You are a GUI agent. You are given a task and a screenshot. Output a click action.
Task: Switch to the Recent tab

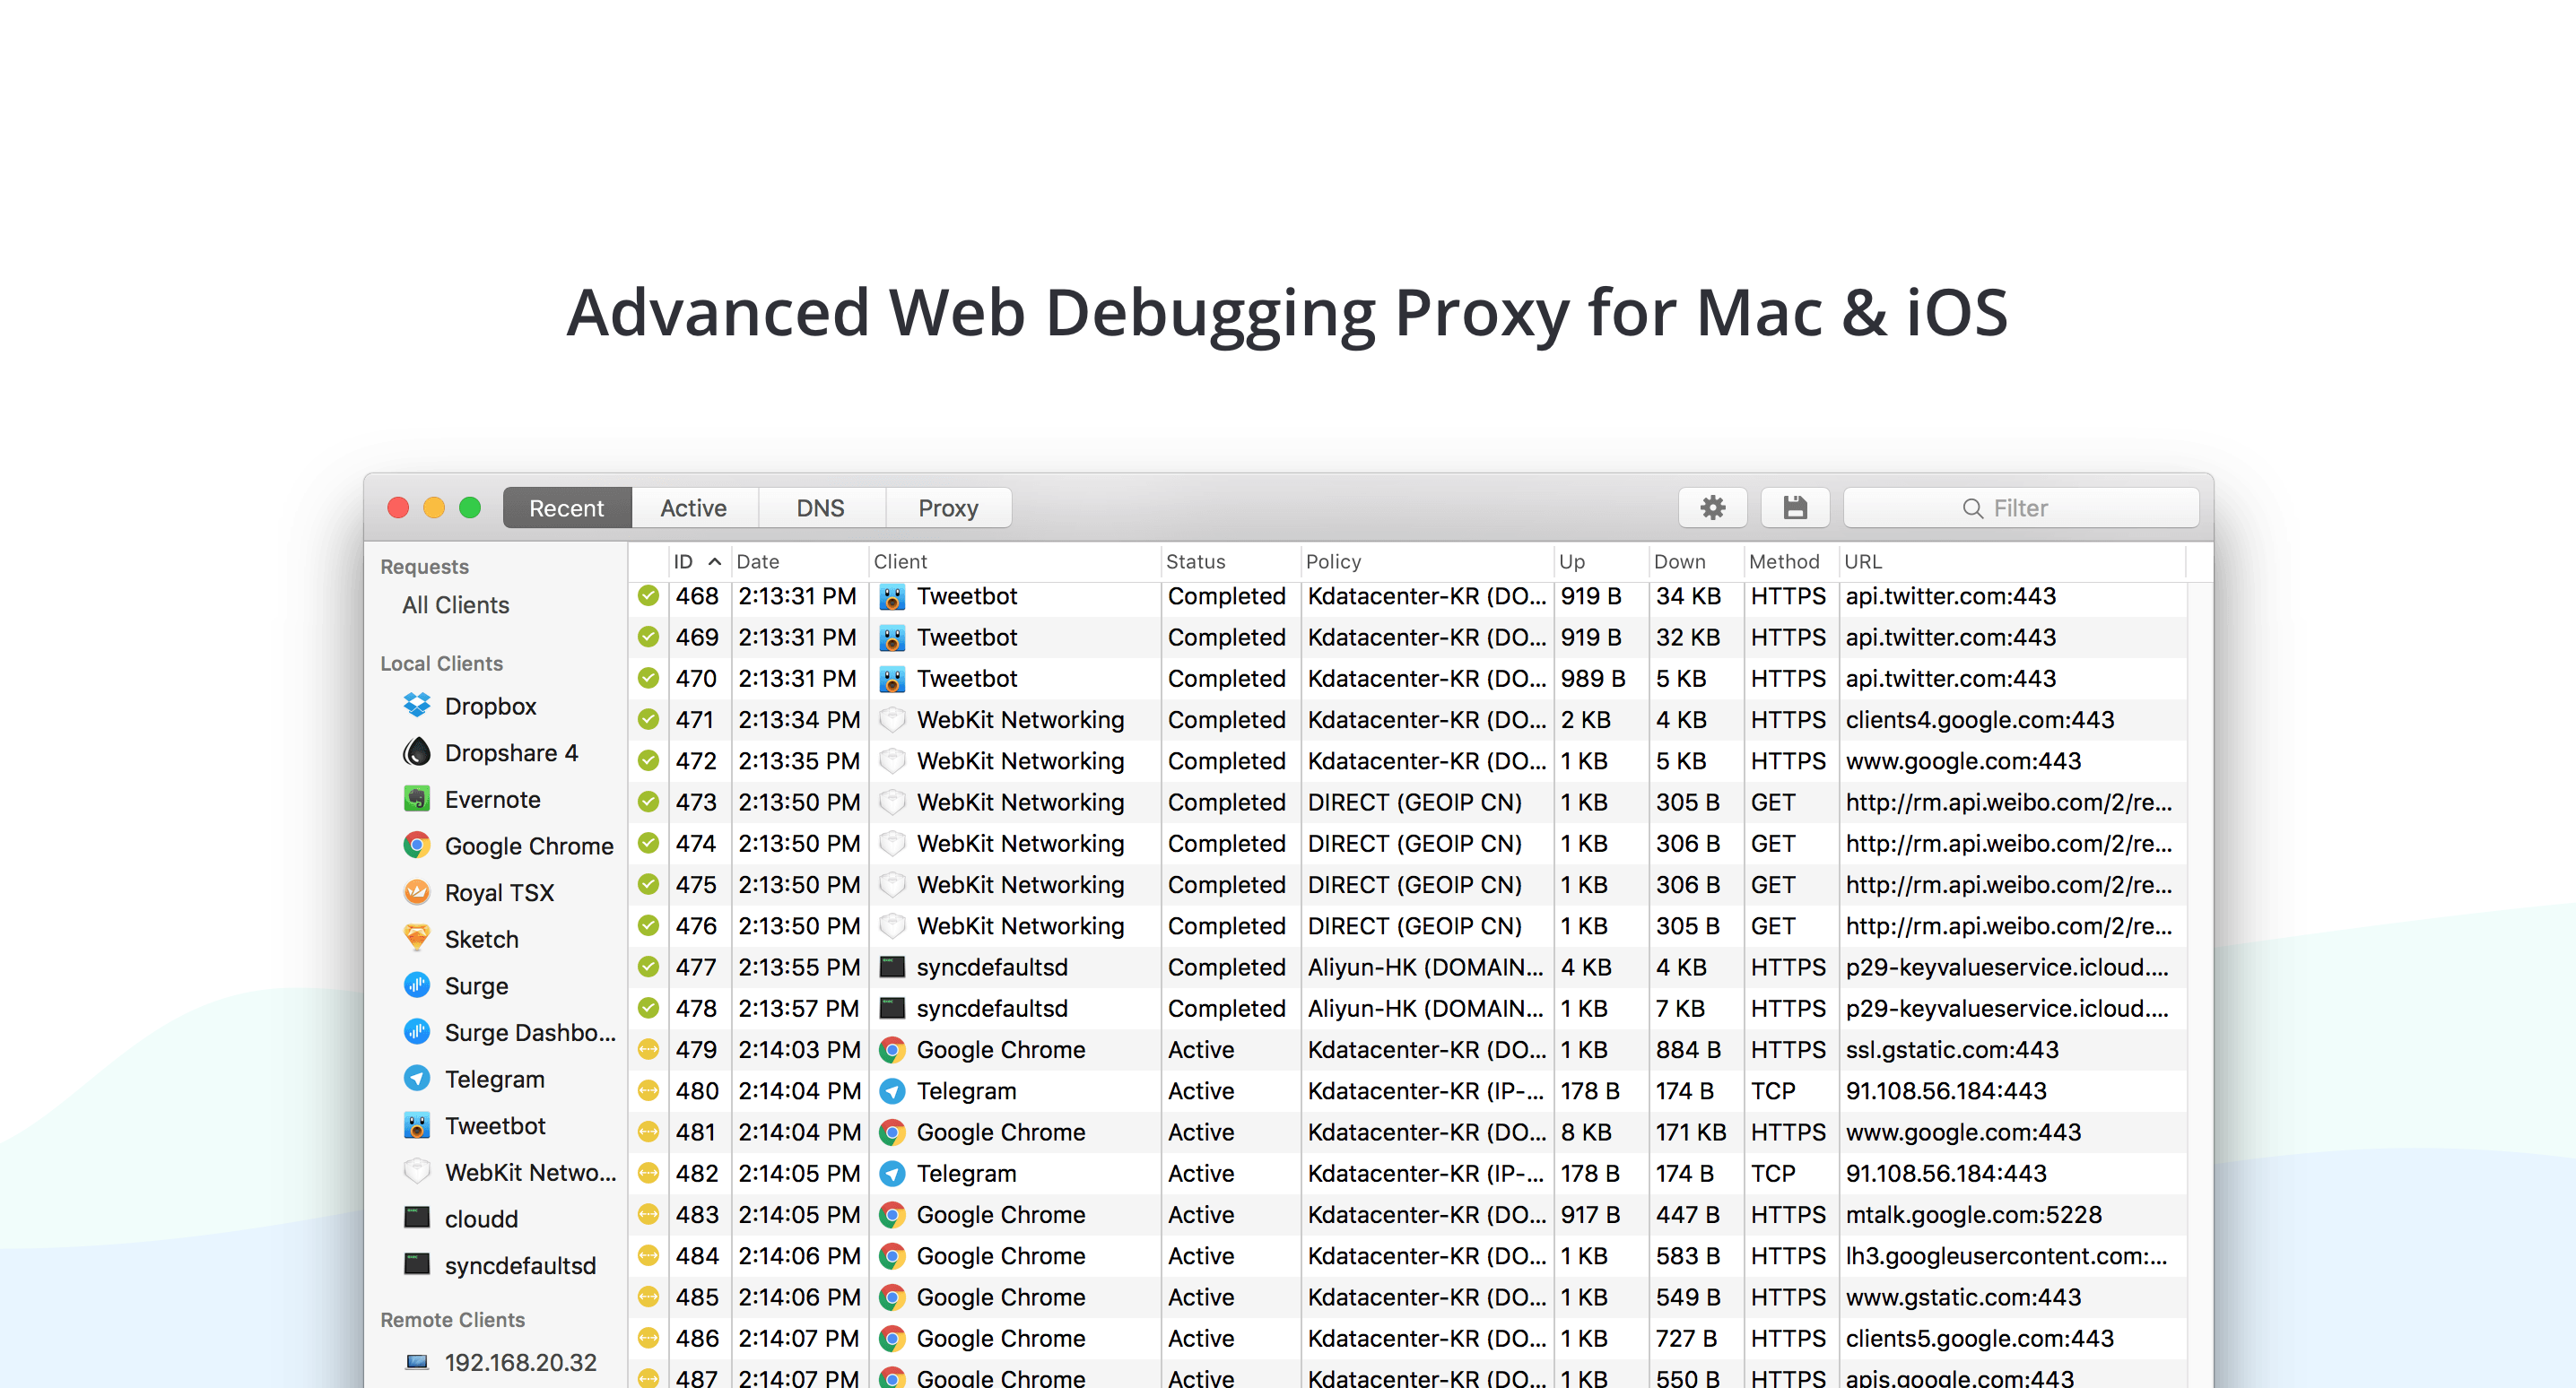[x=567, y=508]
